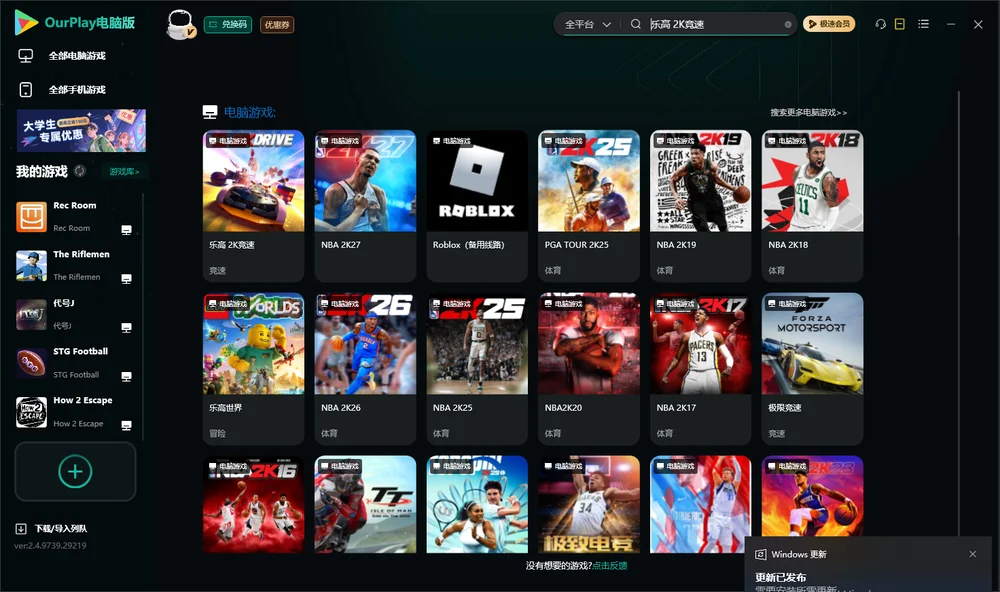1000x592 pixels.
Task: Open the 乐高 2K竞速 game cover
Action: click(253, 181)
